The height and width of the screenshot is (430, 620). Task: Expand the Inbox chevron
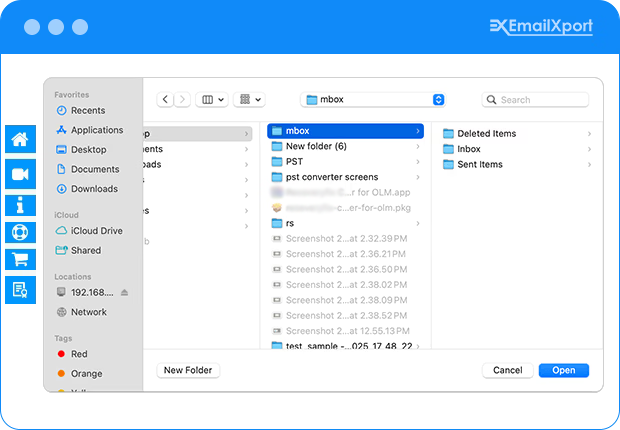(590, 149)
